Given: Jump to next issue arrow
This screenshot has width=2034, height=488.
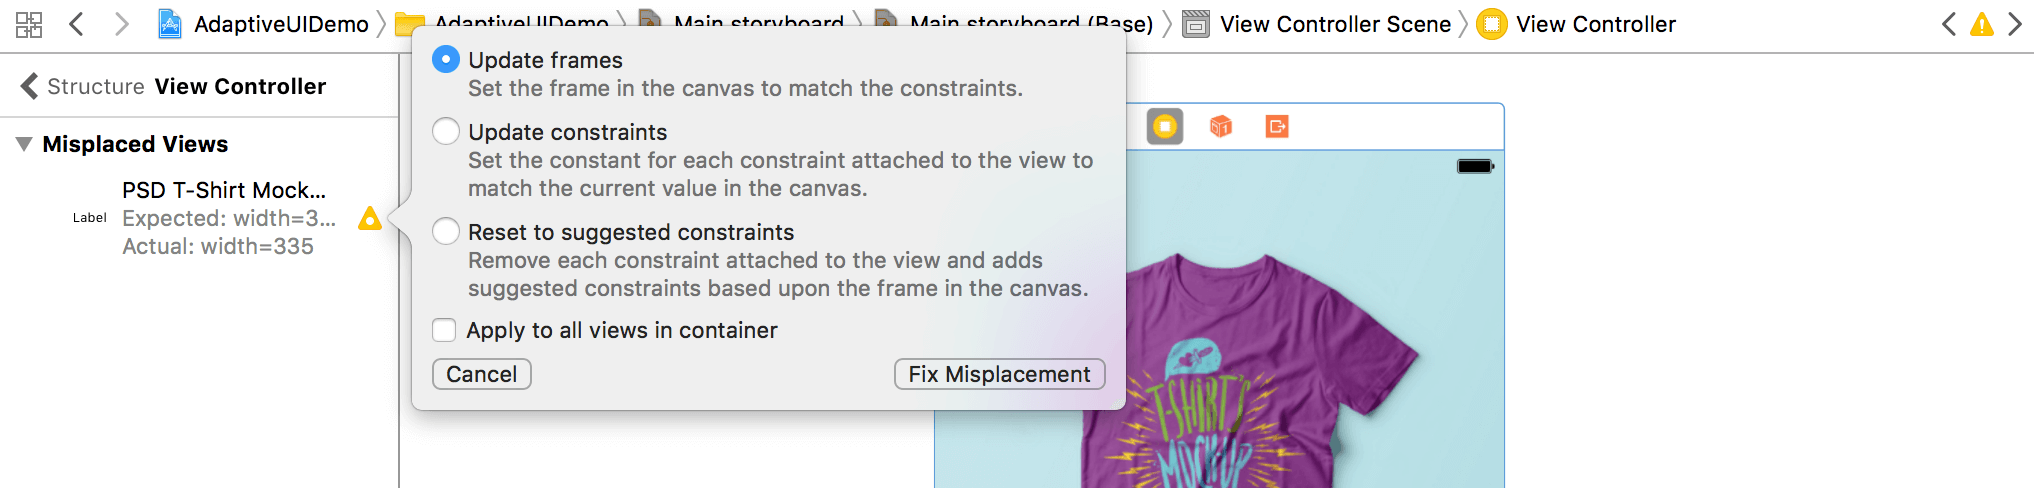Looking at the screenshot, I should [x=2015, y=24].
